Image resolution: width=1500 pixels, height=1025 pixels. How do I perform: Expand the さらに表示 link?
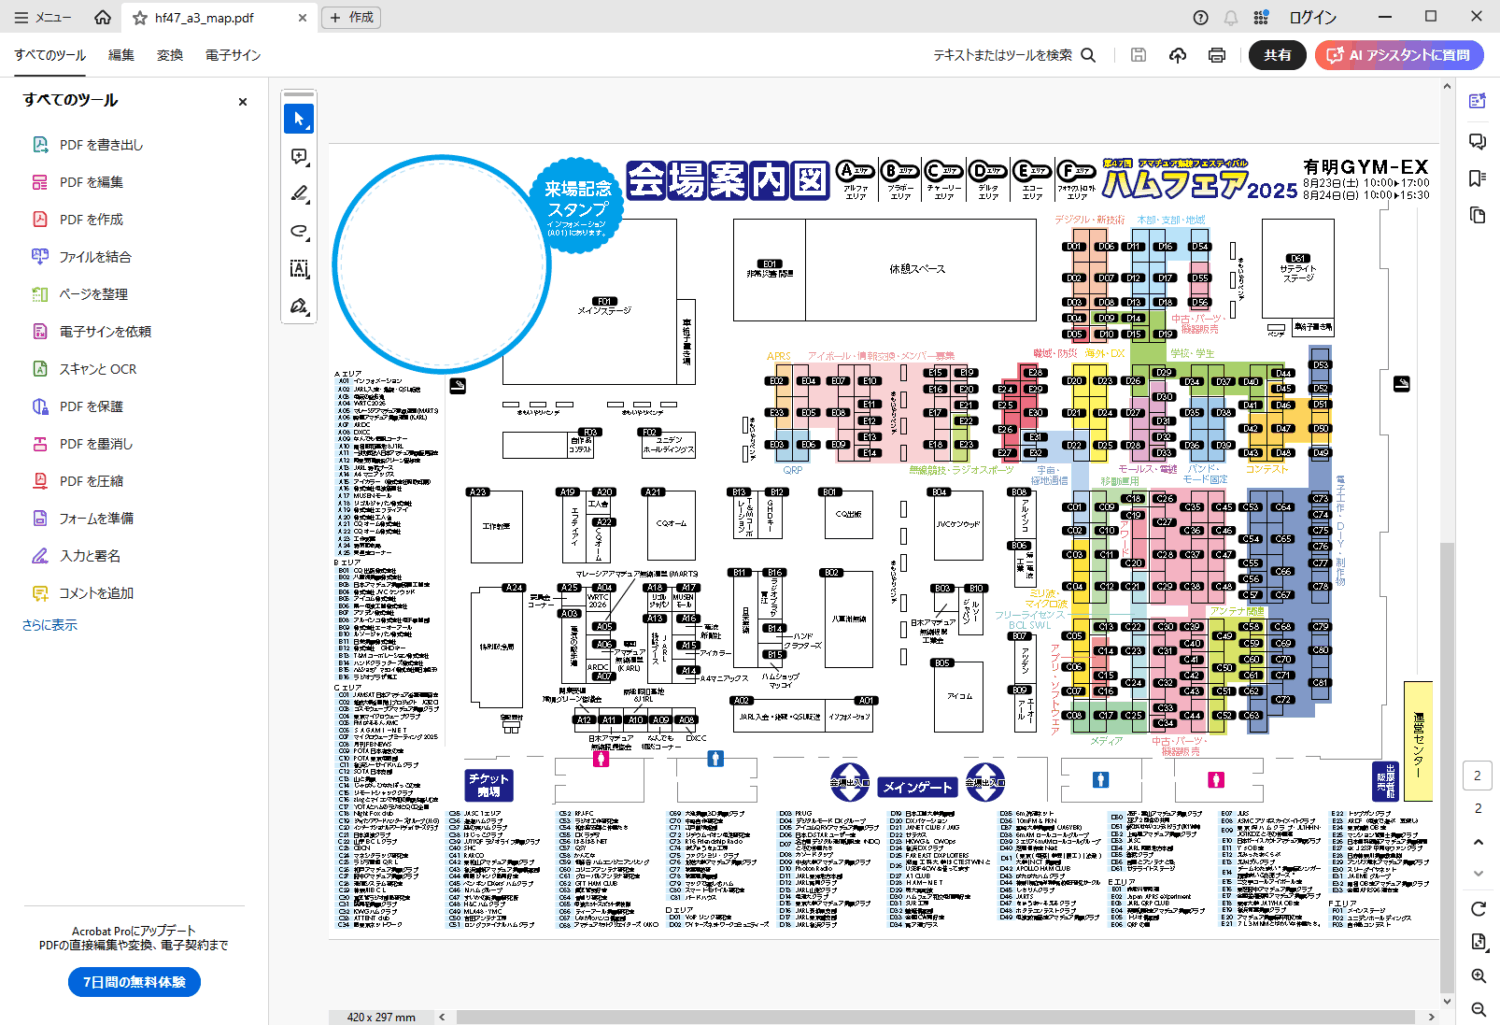(x=49, y=625)
